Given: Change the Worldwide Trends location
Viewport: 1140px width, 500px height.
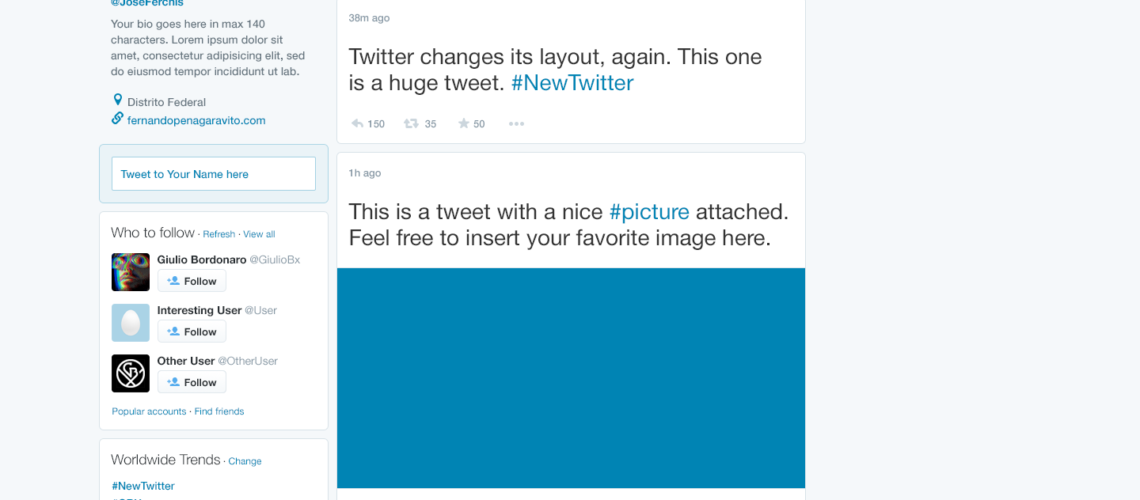Looking at the screenshot, I should tap(245, 461).
